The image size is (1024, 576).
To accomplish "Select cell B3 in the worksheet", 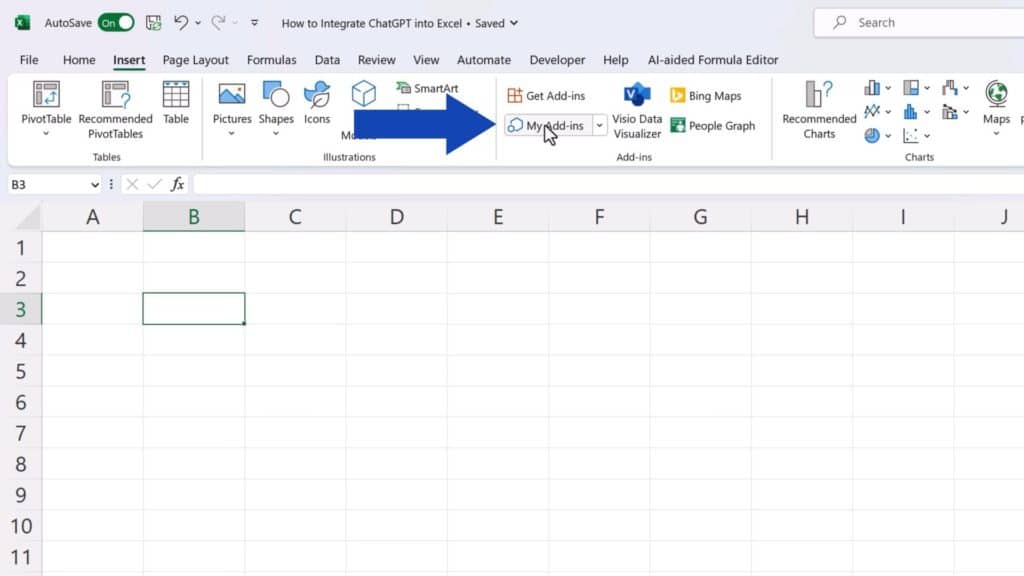I will [x=194, y=309].
